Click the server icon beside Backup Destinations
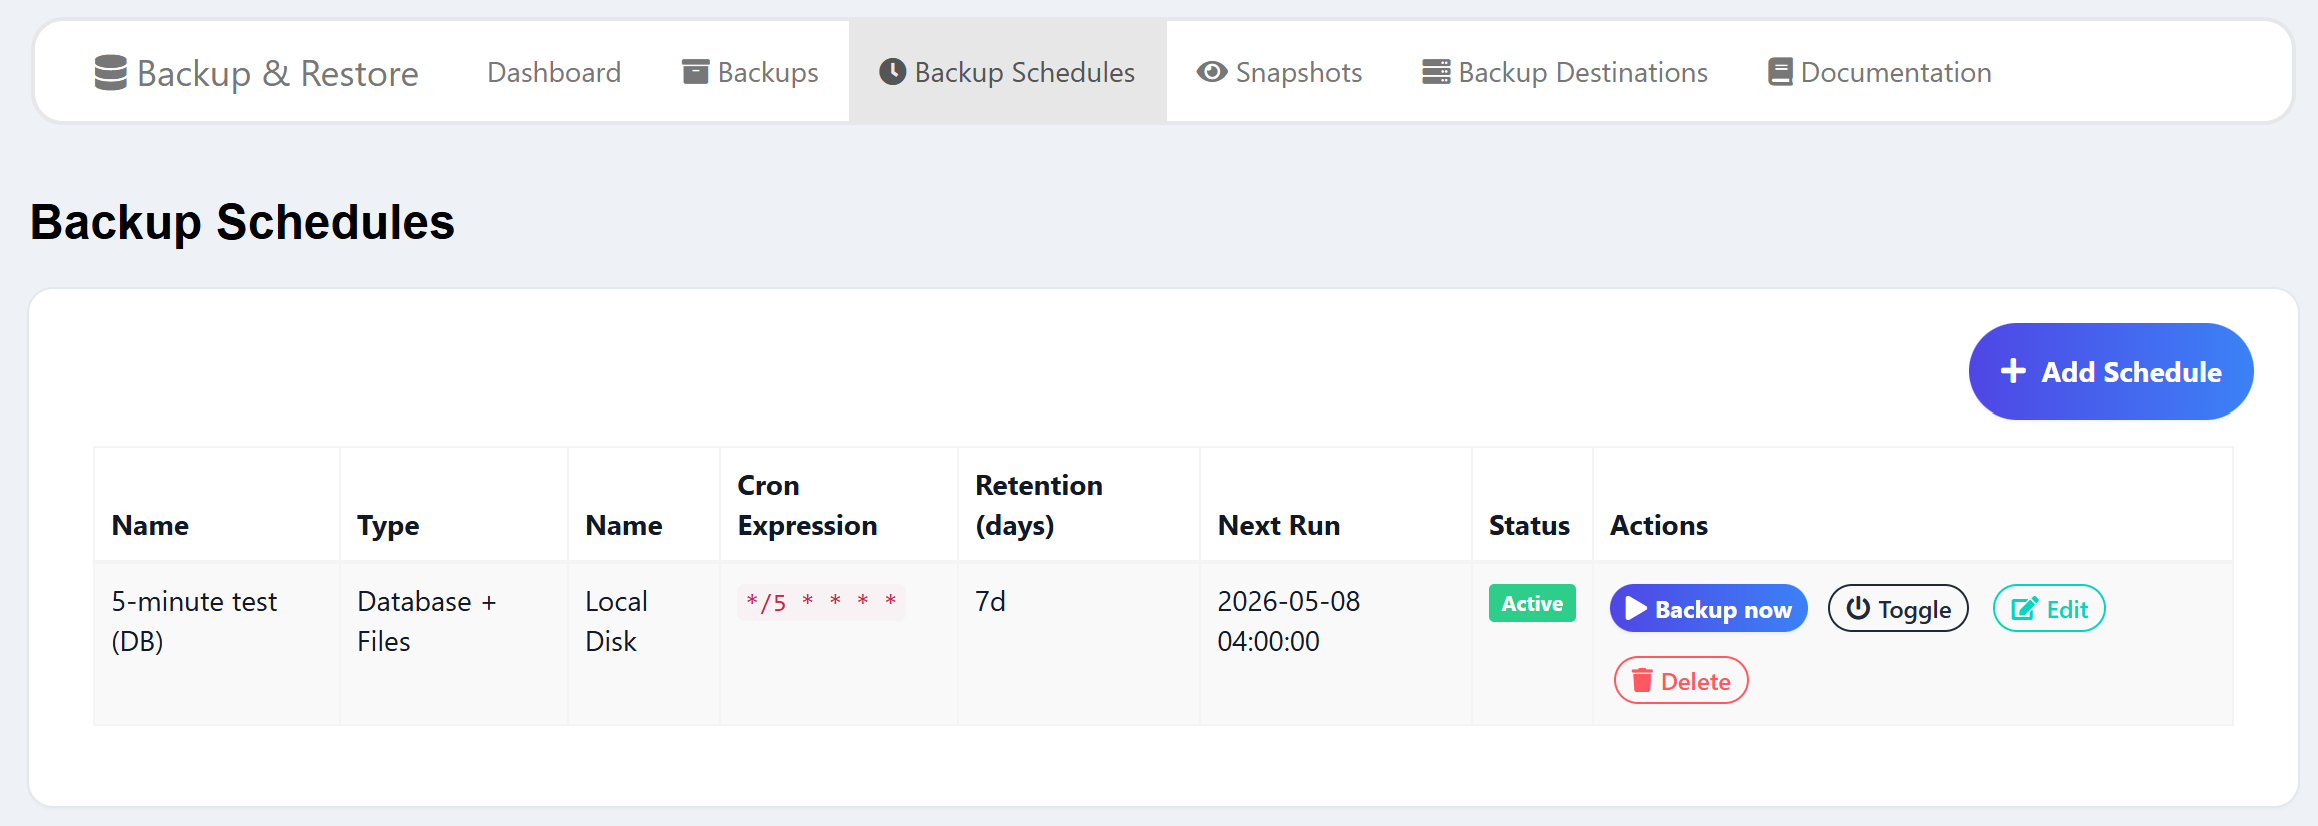 (x=1436, y=72)
